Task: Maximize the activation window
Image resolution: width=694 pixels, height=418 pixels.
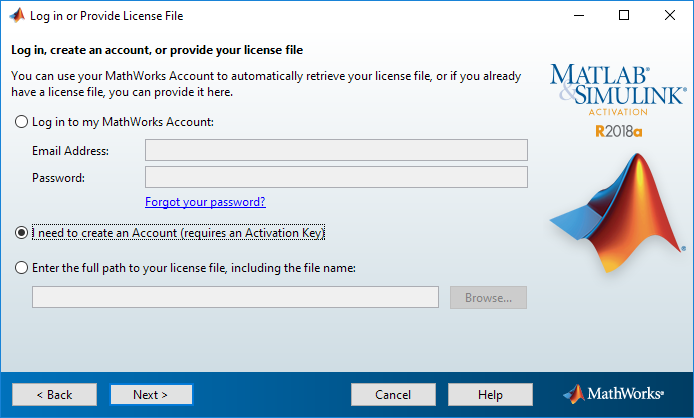Action: 624,15
